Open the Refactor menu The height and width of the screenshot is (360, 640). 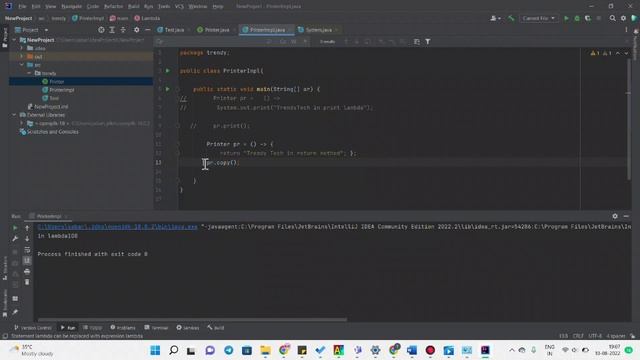coord(113,7)
